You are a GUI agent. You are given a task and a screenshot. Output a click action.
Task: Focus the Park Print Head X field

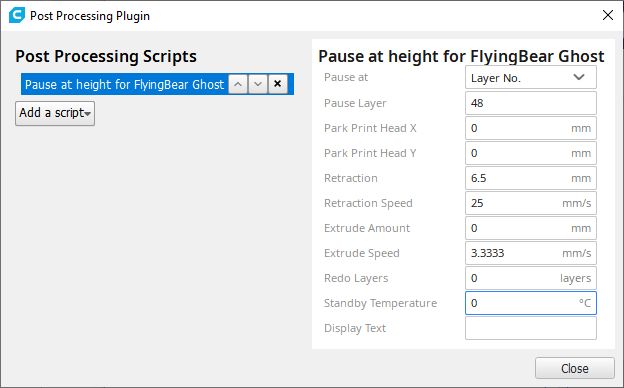[x=530, y=128]
